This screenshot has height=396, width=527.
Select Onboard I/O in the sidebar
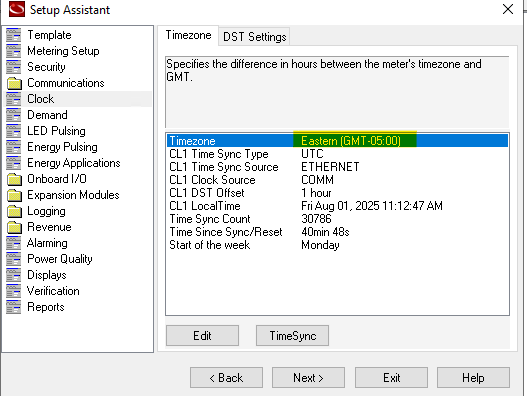click(57, 179)
